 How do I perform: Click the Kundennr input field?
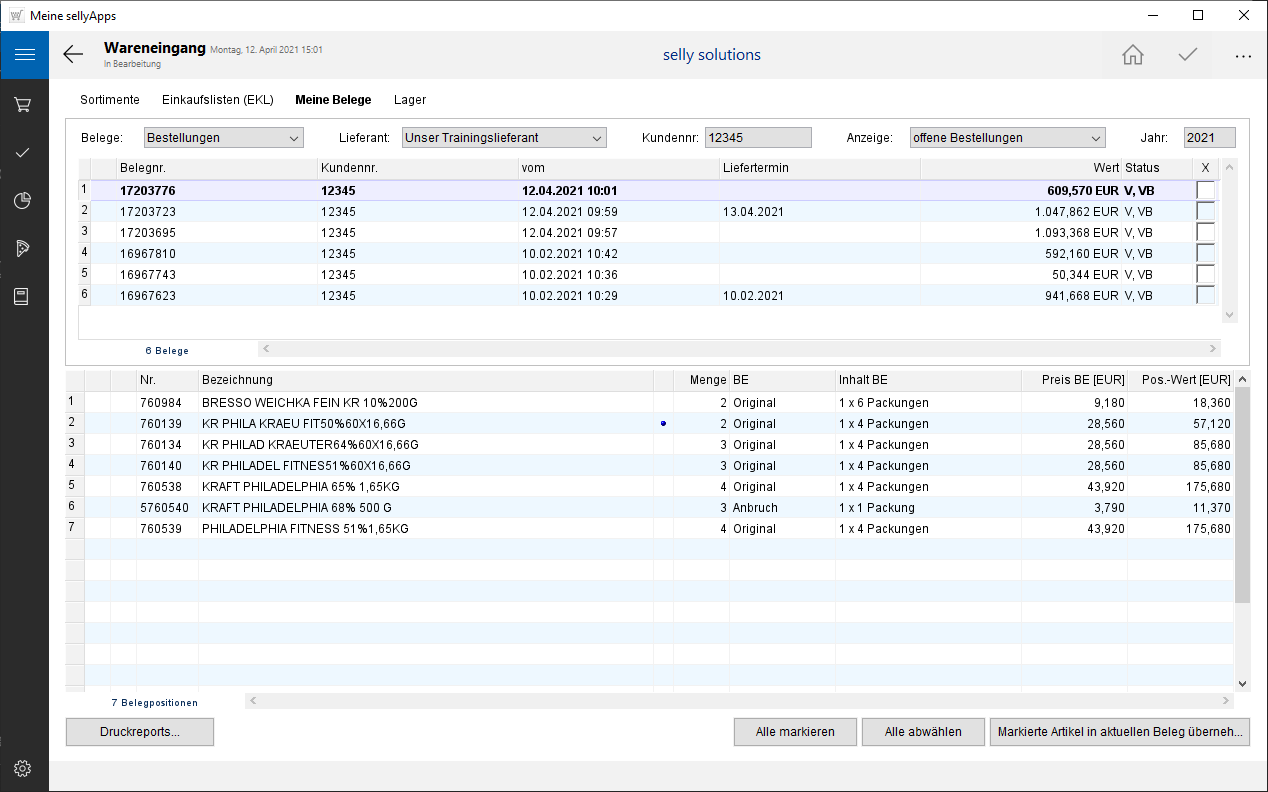pyautogui.click(x=758, y=138)
